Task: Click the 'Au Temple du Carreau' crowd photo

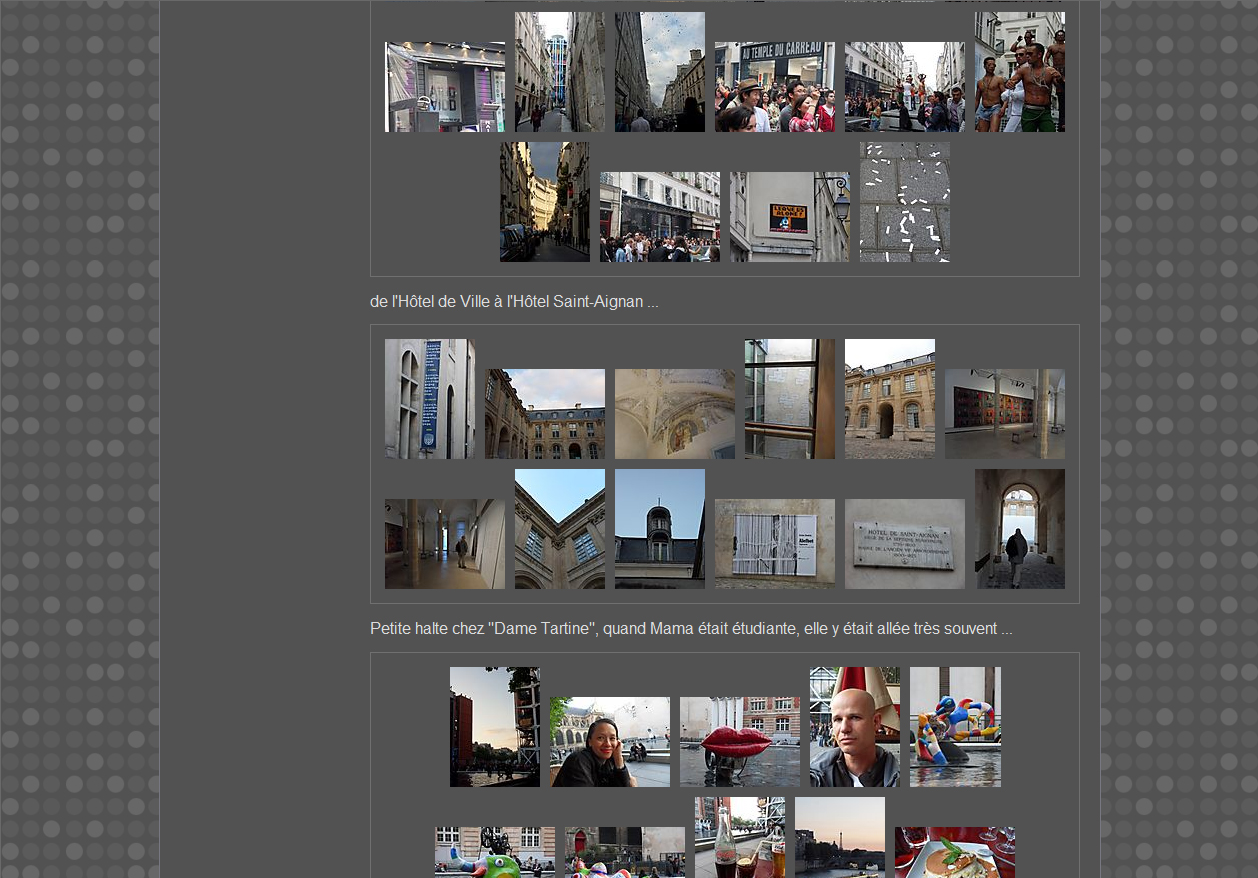Action: 774,87
